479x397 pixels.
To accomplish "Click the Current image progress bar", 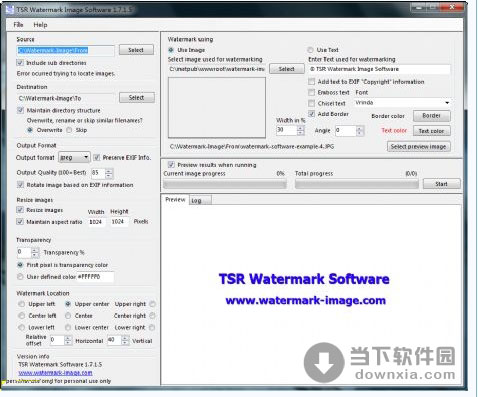I will [x=225, y=184].
